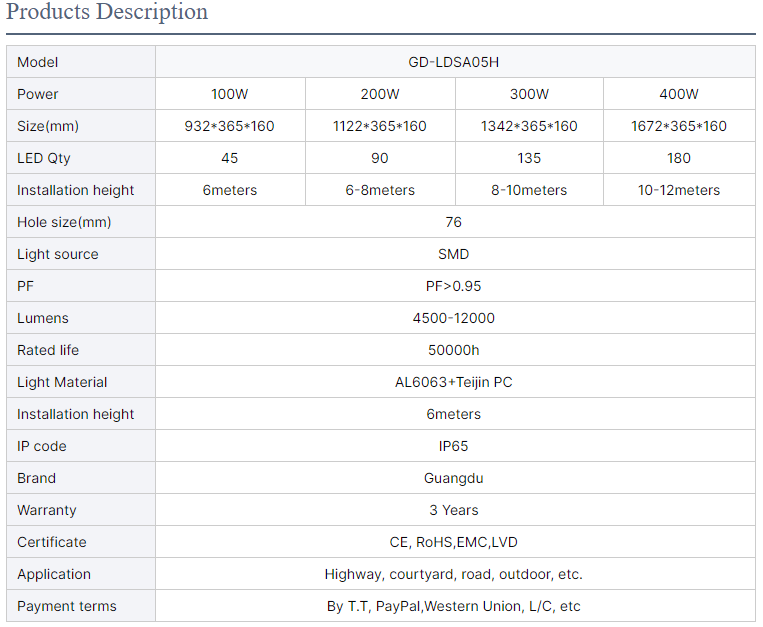Select lumens value 4500-12000
763x627 pixels.
tap(454, 318)
